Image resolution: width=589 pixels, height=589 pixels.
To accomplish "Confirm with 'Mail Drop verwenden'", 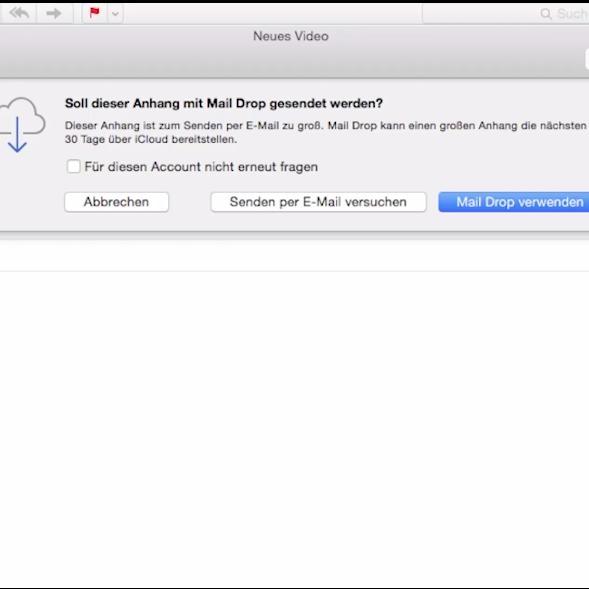I will (513, 202).
